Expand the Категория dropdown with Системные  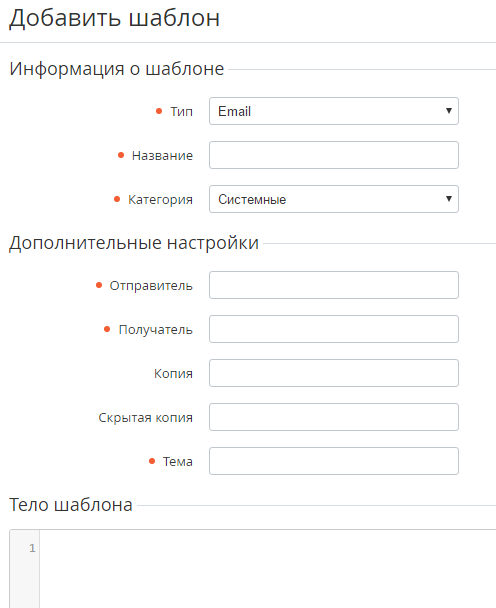pos(334,199)
